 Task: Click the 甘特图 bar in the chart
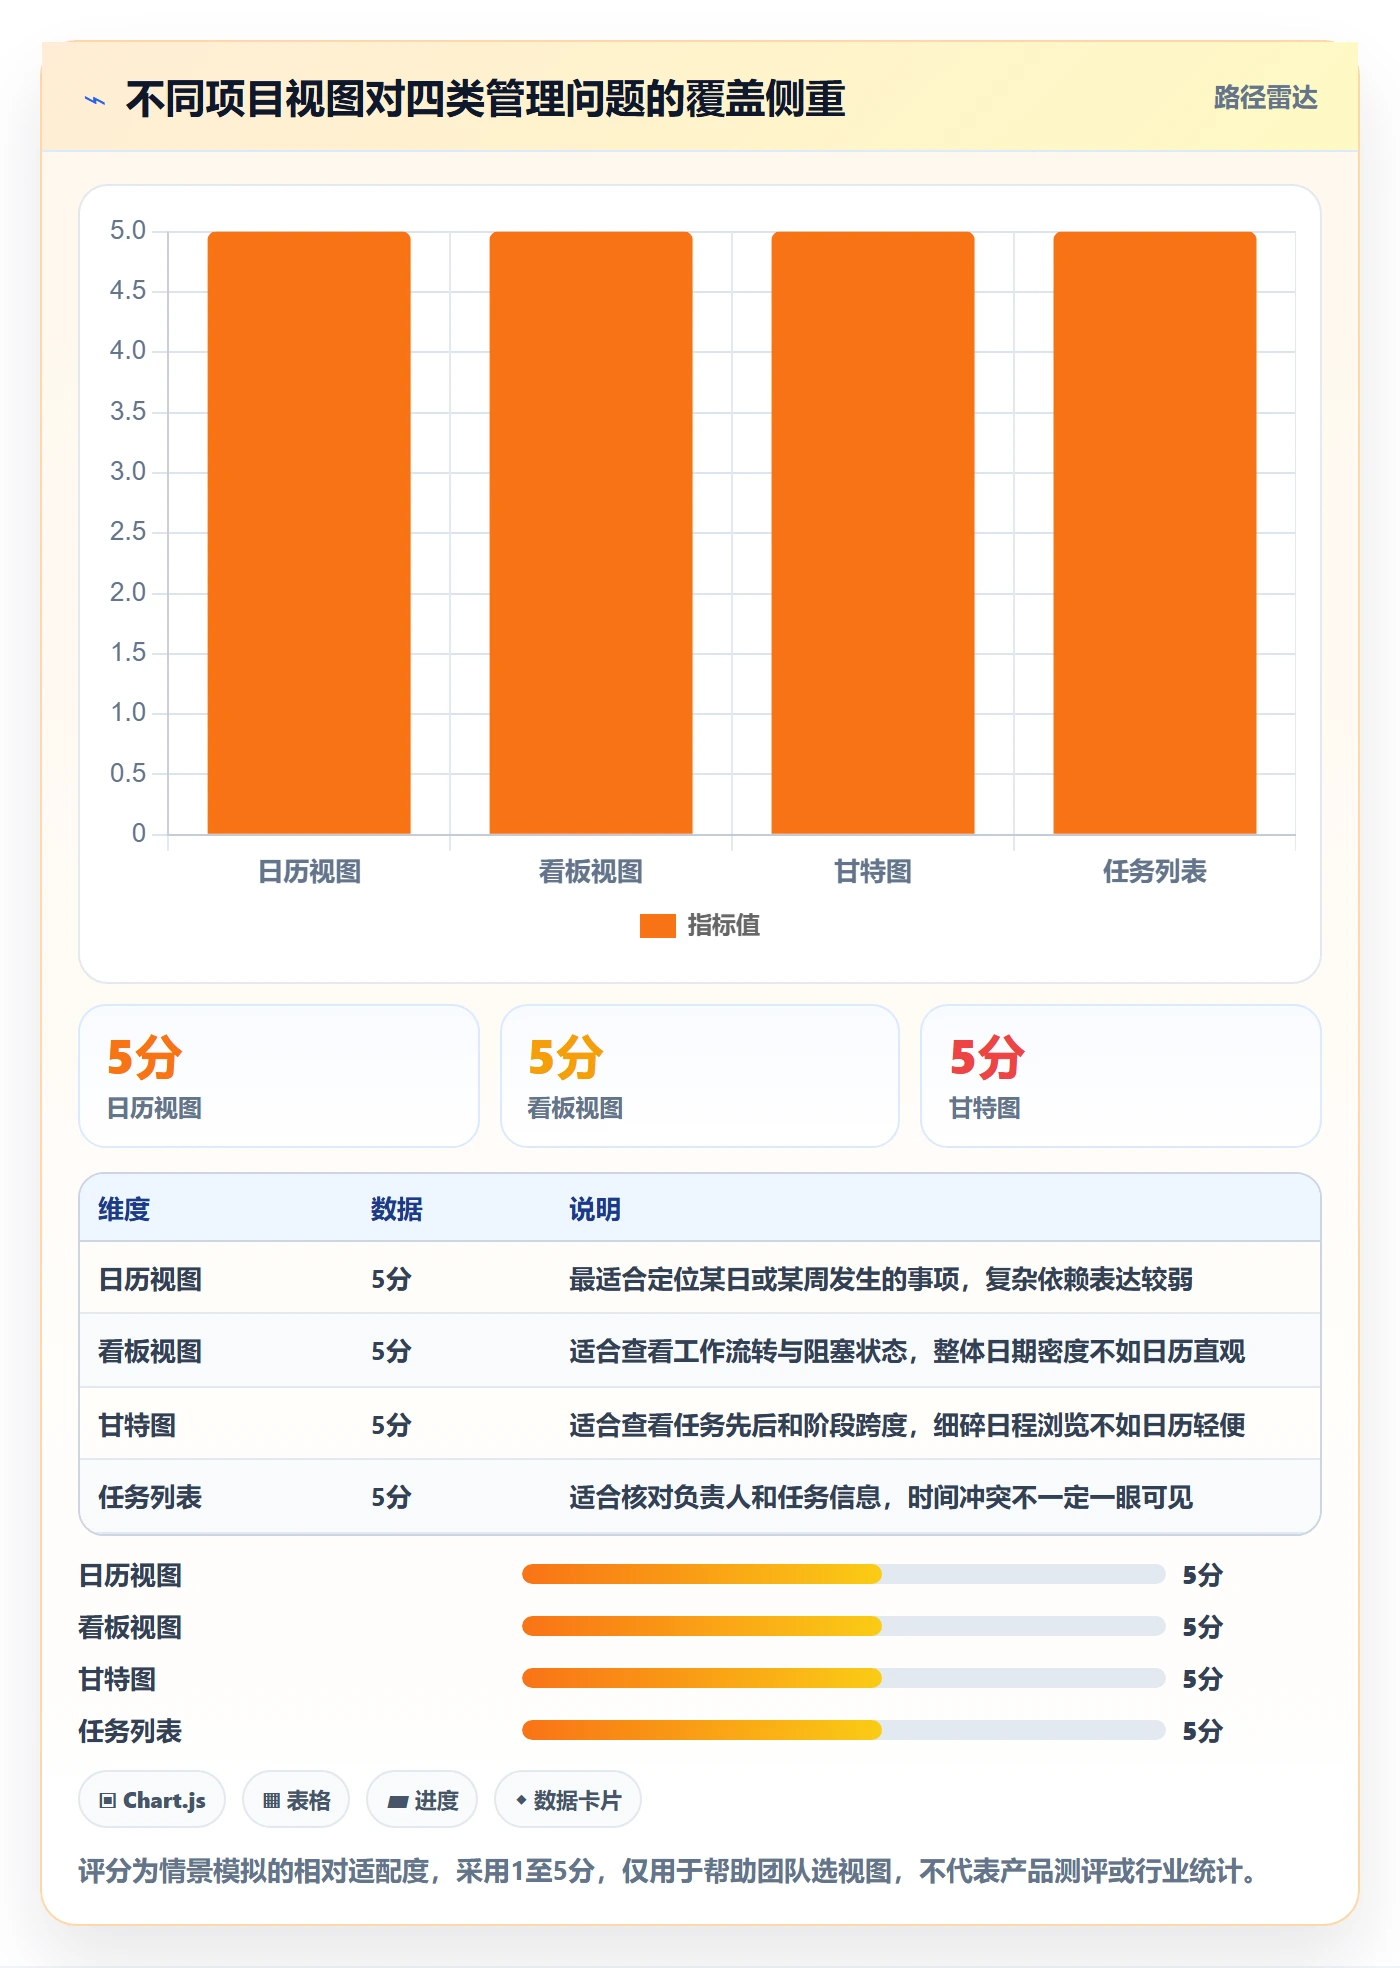point(873,533)
